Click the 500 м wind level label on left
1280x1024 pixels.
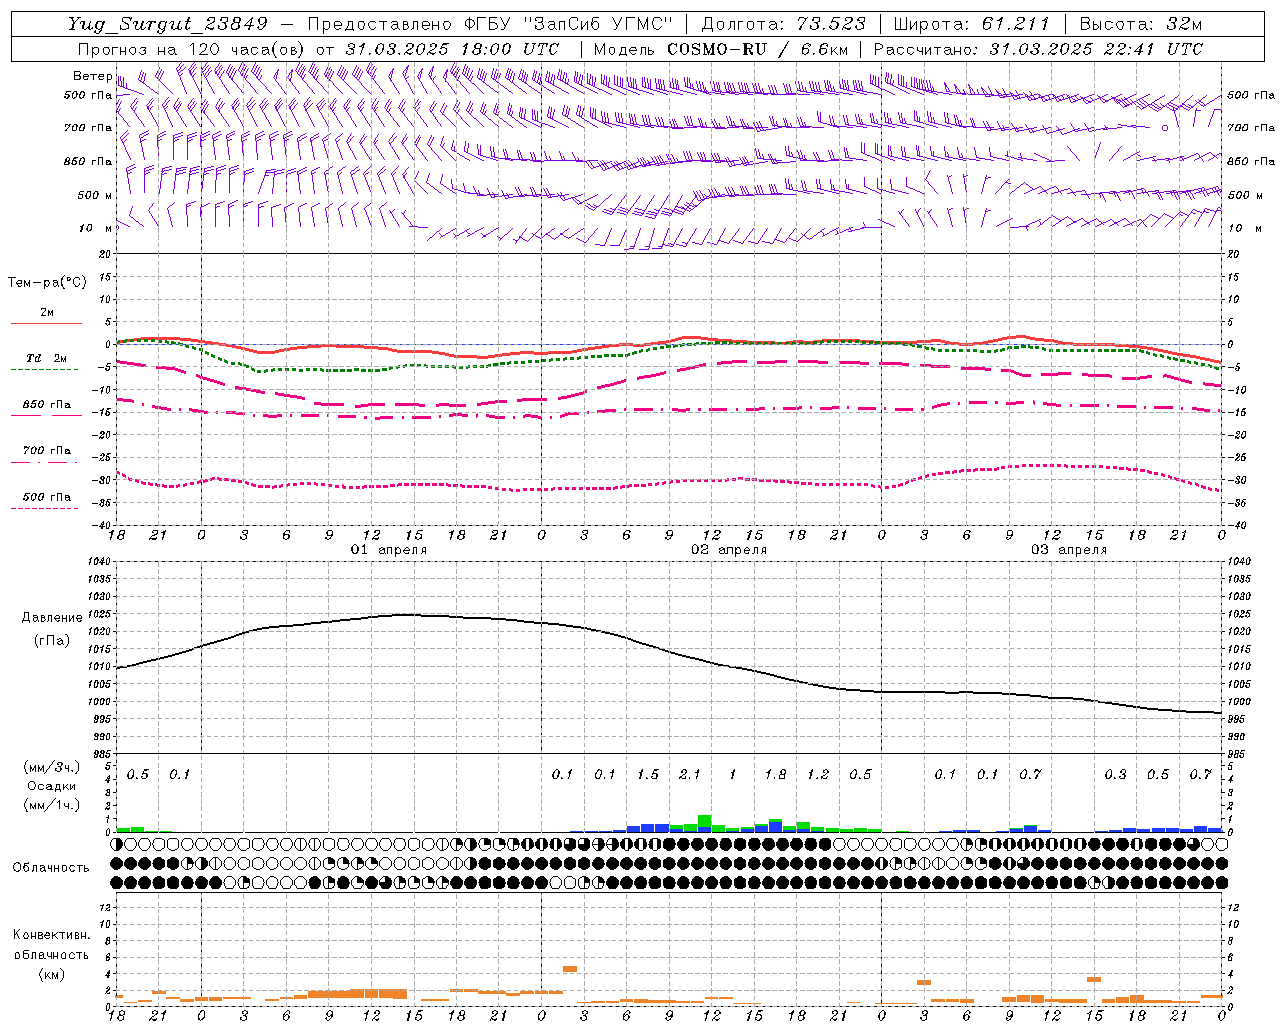click(95, 195)
